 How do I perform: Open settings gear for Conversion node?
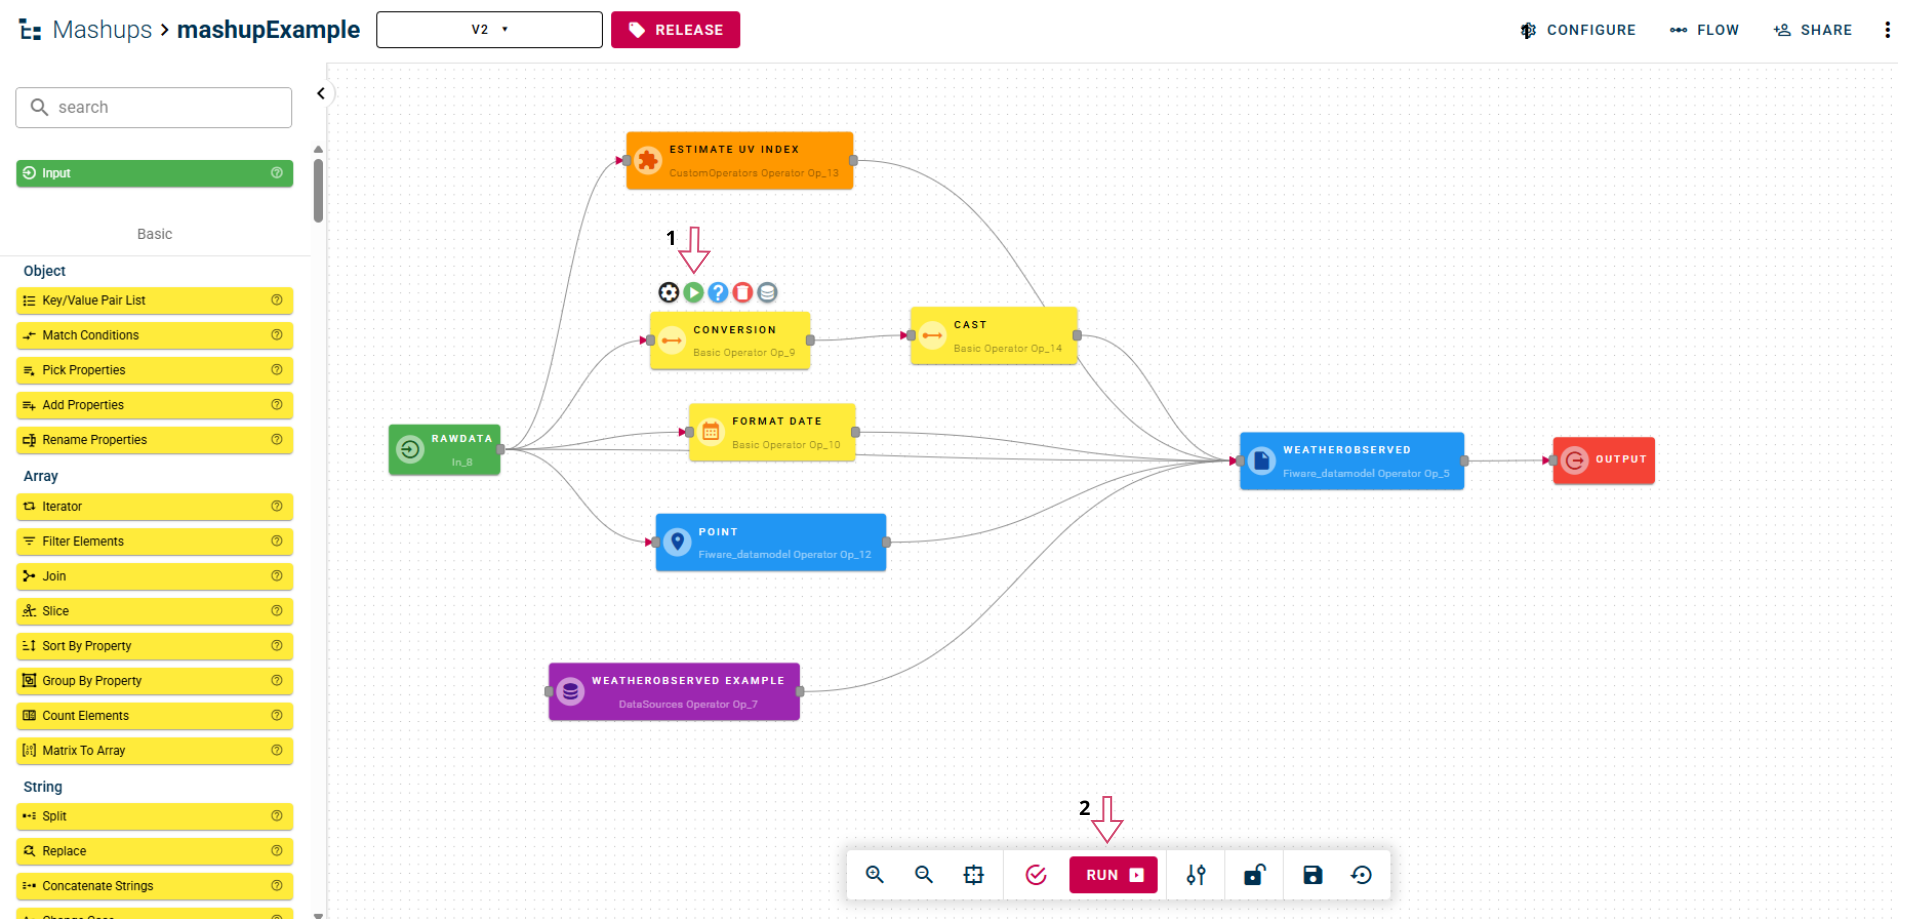pos(668,292)
